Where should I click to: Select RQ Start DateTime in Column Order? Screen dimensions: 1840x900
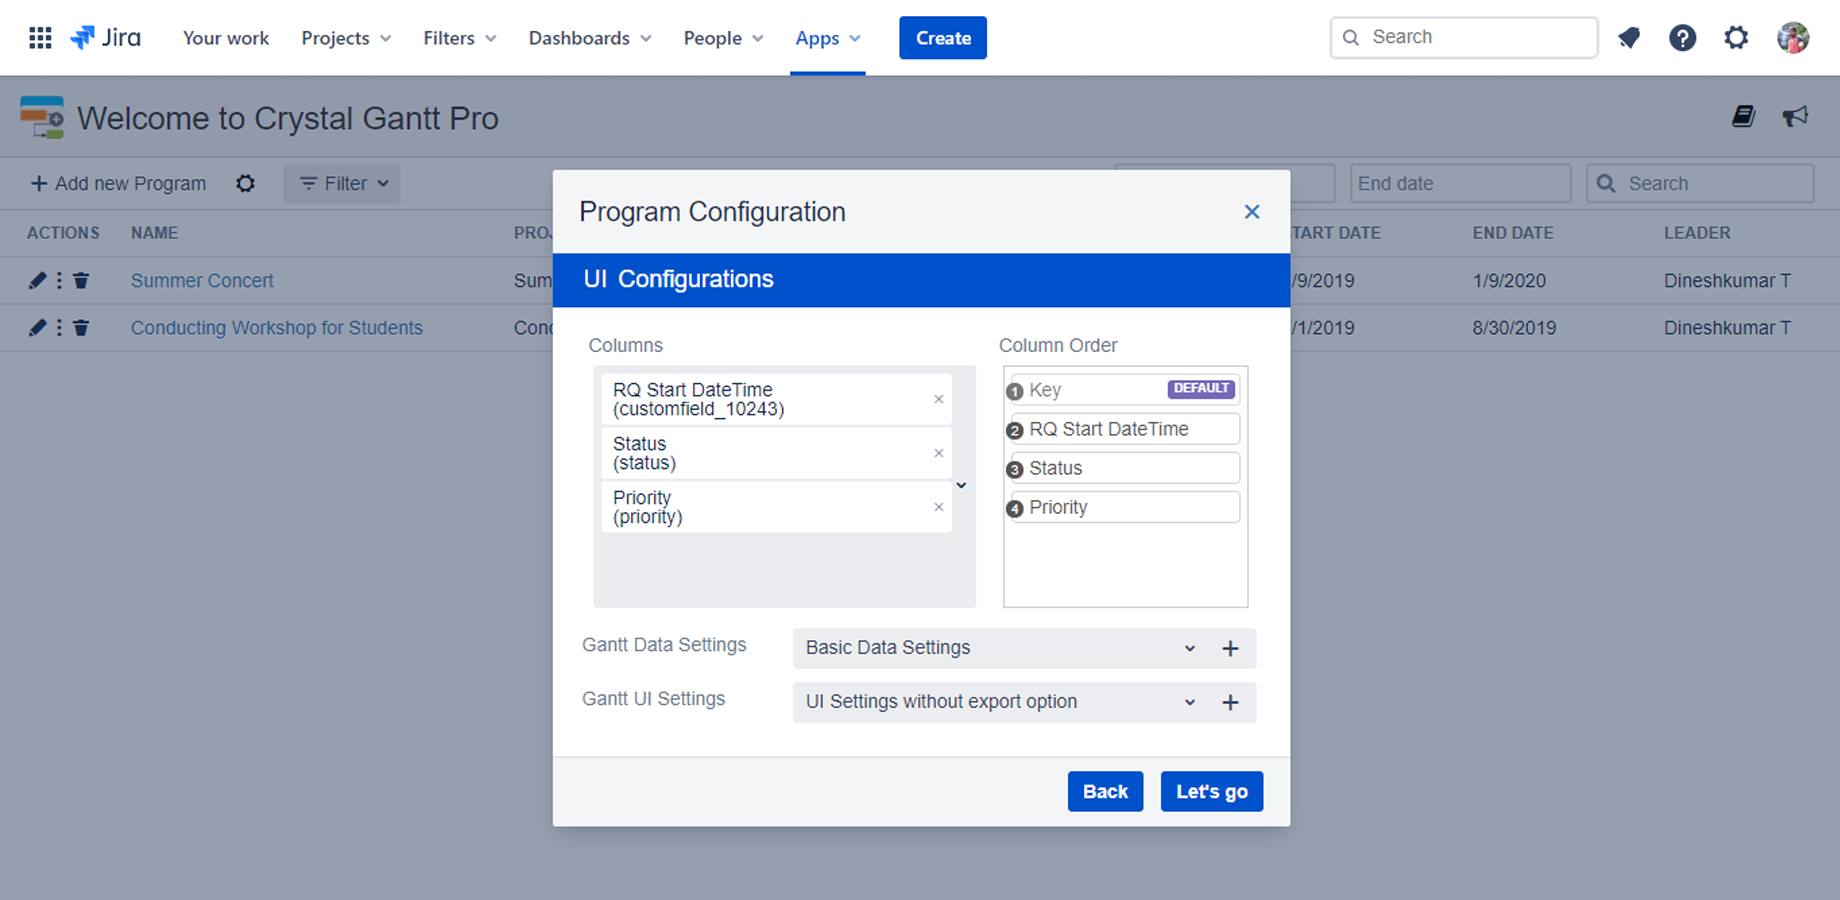click(x=1125, y=429)
